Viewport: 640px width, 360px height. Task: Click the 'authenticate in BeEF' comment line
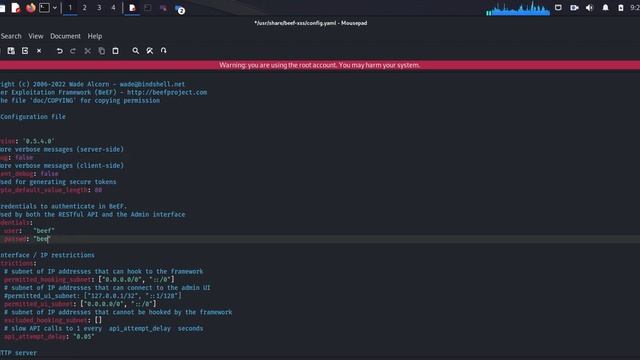tap(63, 206)
